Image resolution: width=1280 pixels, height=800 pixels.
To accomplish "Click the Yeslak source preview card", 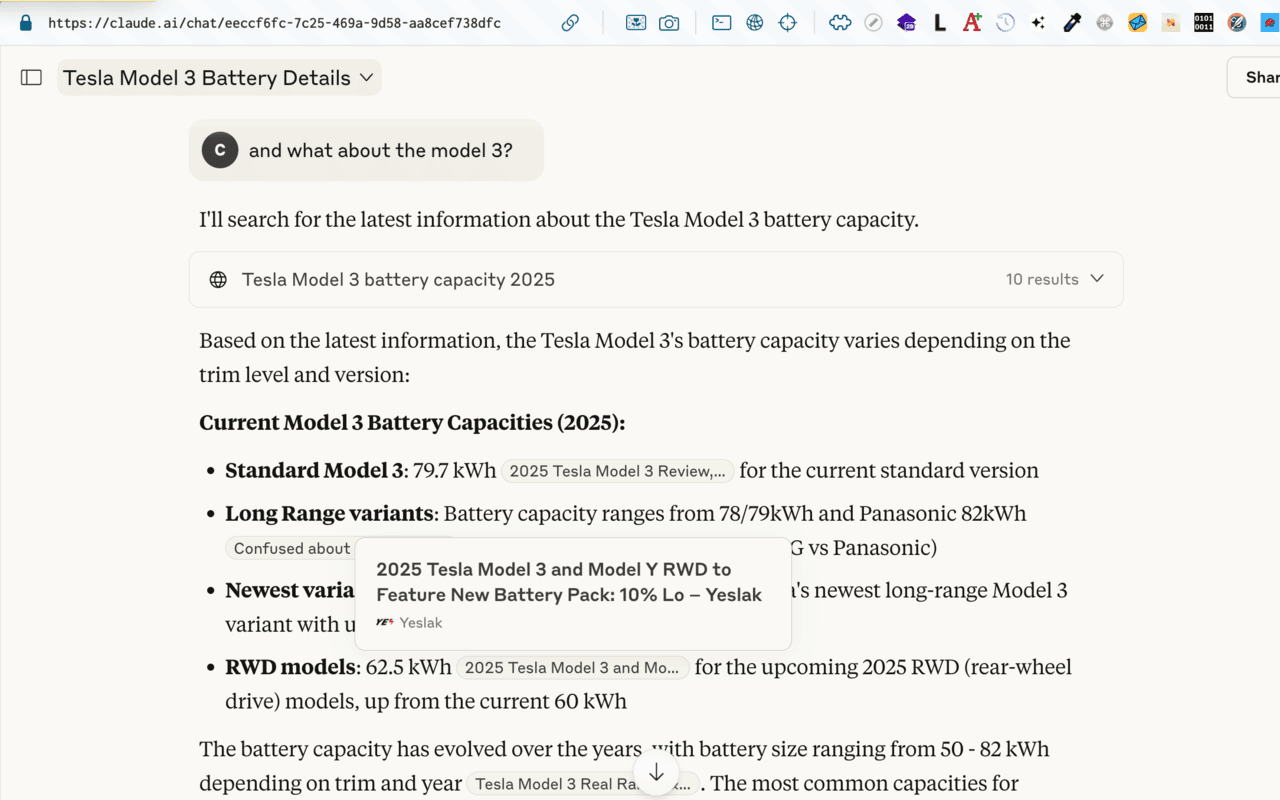I will pyautogui.click(x=572, y=594).
